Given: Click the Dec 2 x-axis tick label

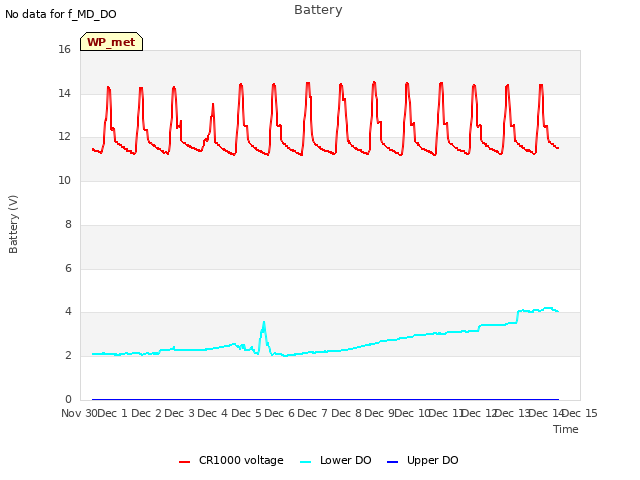Looking at the screenshot, I should coord(147,413).
